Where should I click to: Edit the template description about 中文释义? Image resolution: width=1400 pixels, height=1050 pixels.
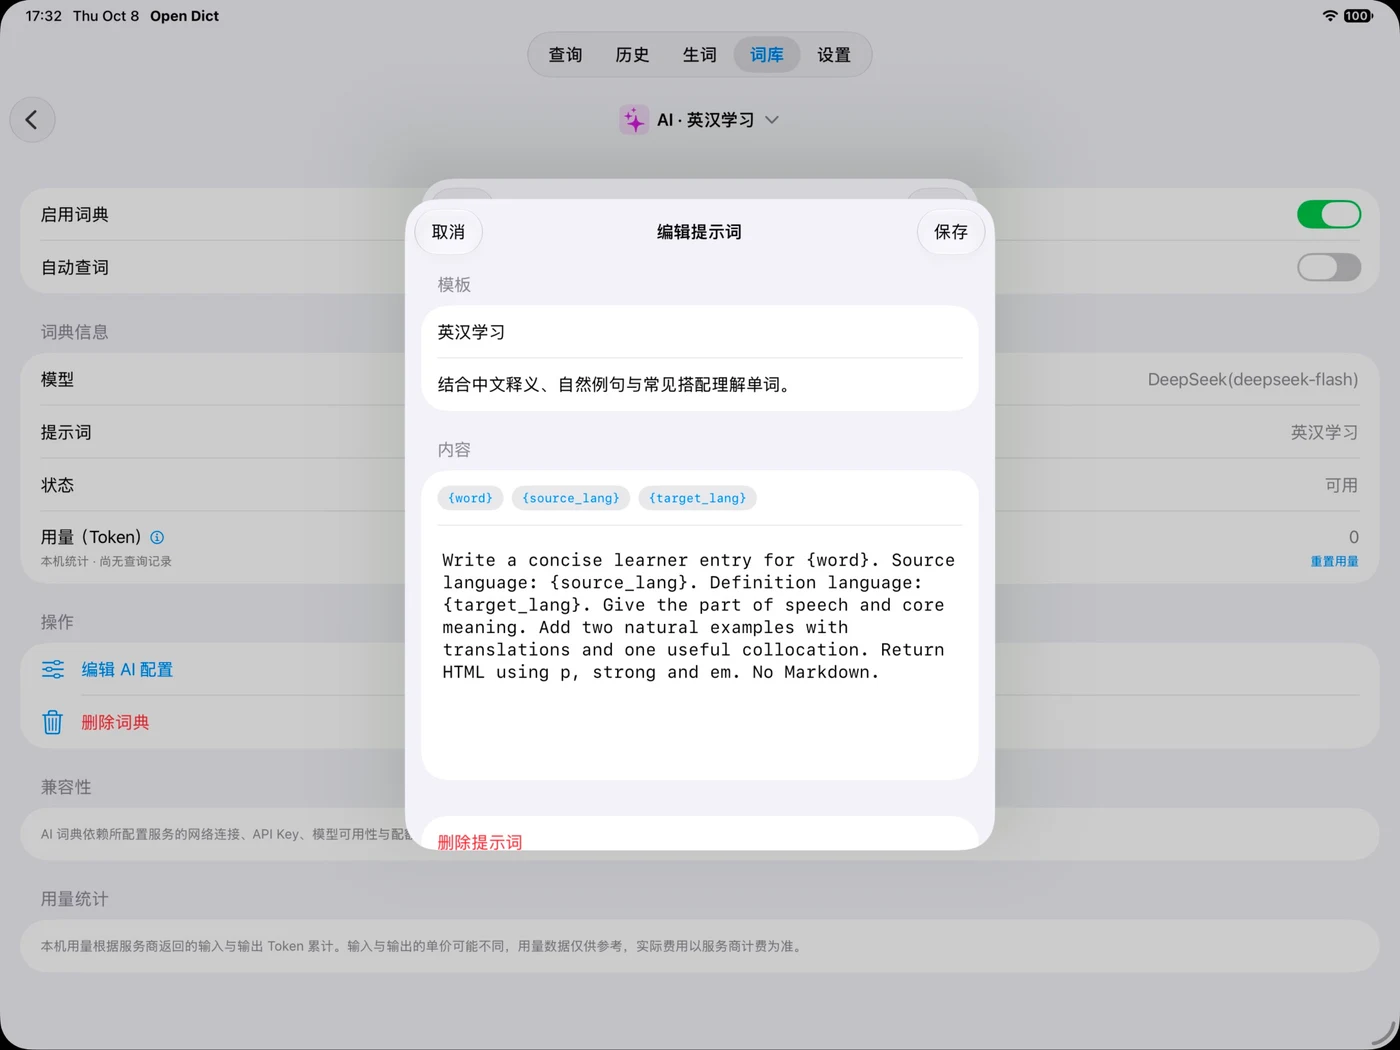[x=700, y=384]
